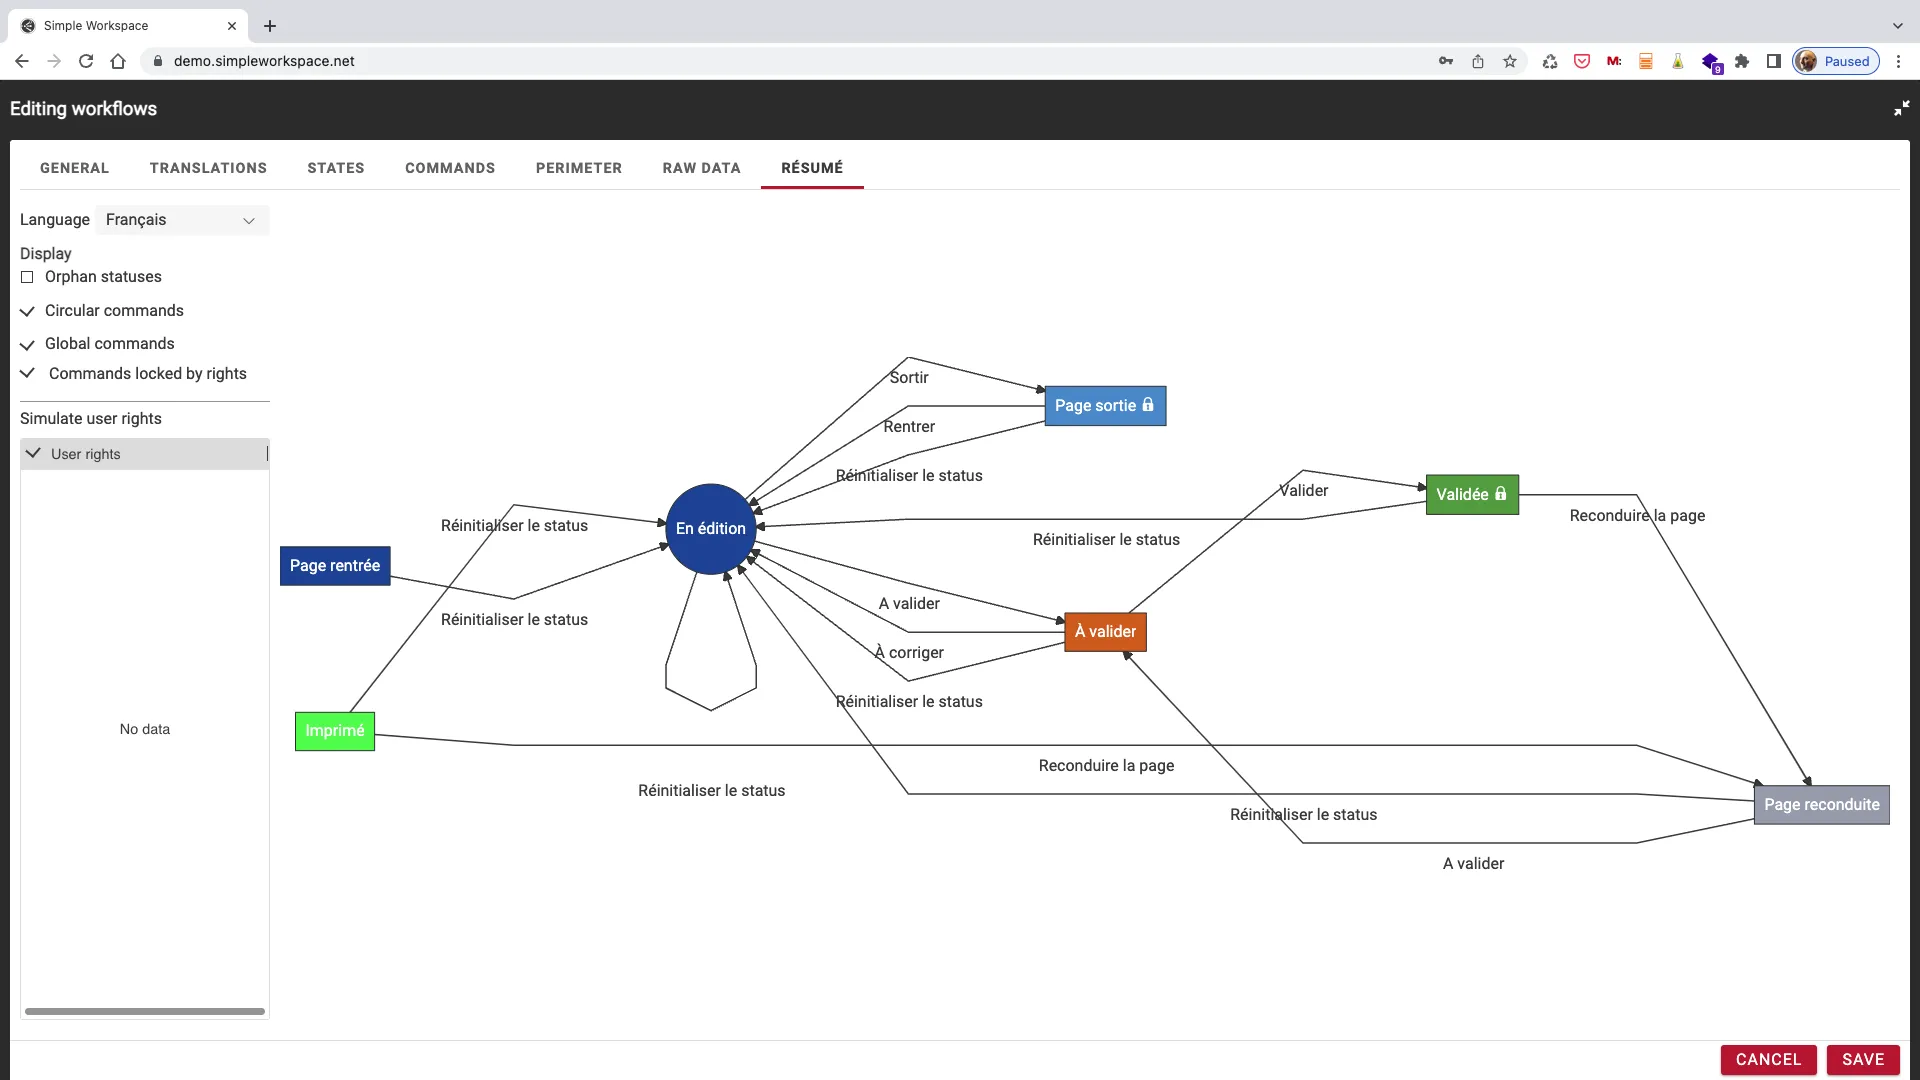Click the CANCEL button

(1767, 1059)
